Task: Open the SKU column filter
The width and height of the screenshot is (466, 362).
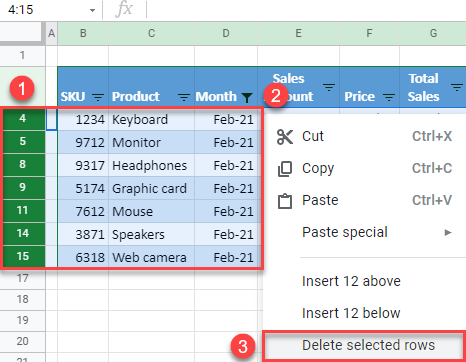Action: coord(98,97)
